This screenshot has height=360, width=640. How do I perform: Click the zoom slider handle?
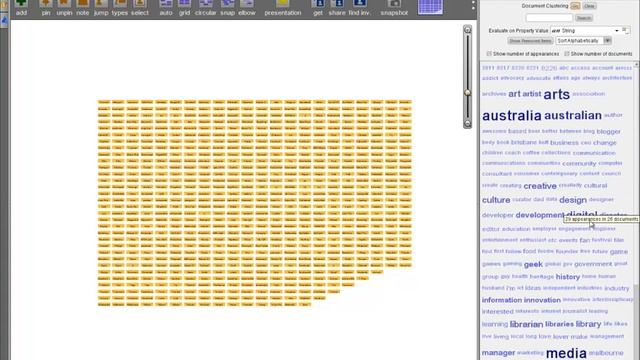point(468,93)
